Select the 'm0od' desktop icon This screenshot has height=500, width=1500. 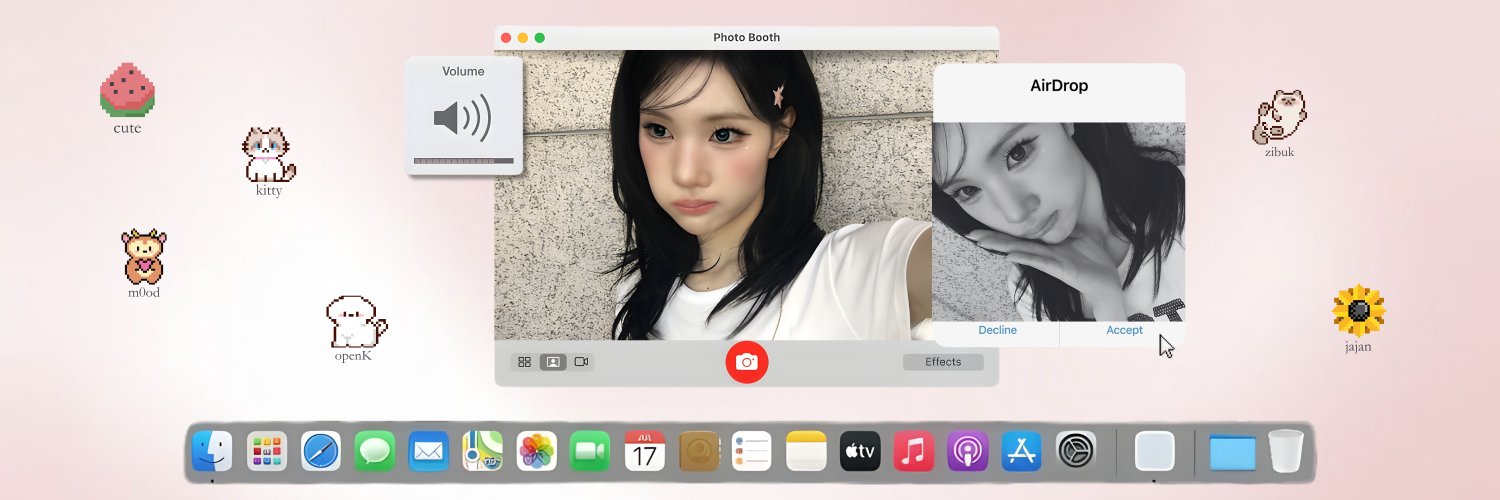click(x=144, y=257)
